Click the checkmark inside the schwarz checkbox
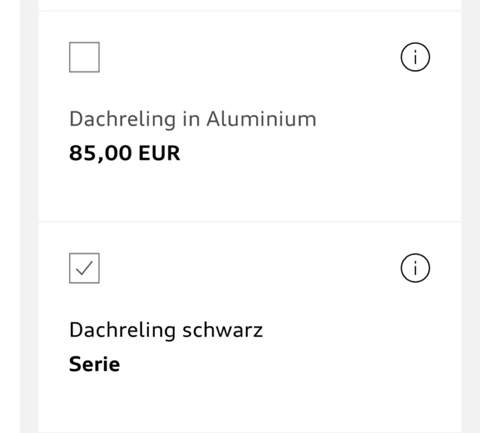 [84, 268]
